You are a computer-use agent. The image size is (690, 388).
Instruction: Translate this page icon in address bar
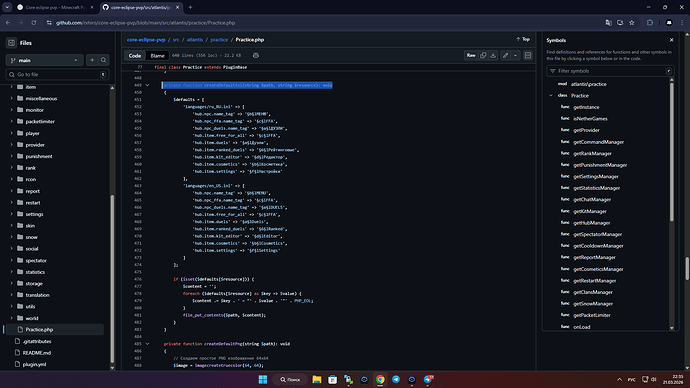[609, 22]
